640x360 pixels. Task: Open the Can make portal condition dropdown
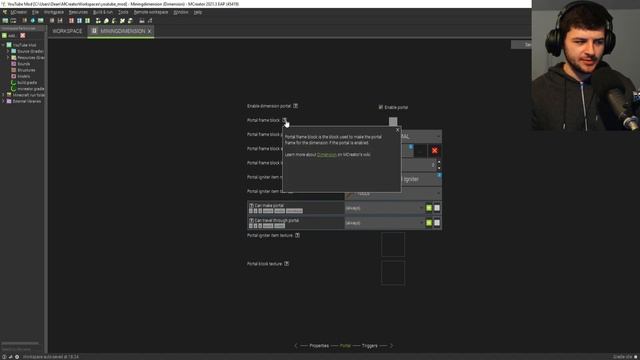click(384, 208)
